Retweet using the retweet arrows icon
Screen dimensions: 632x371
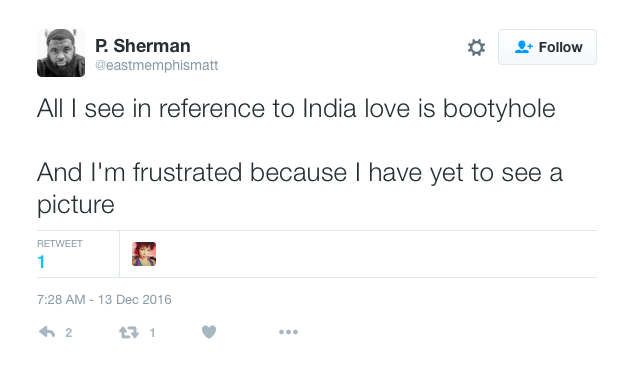click(x=129, y=332)
